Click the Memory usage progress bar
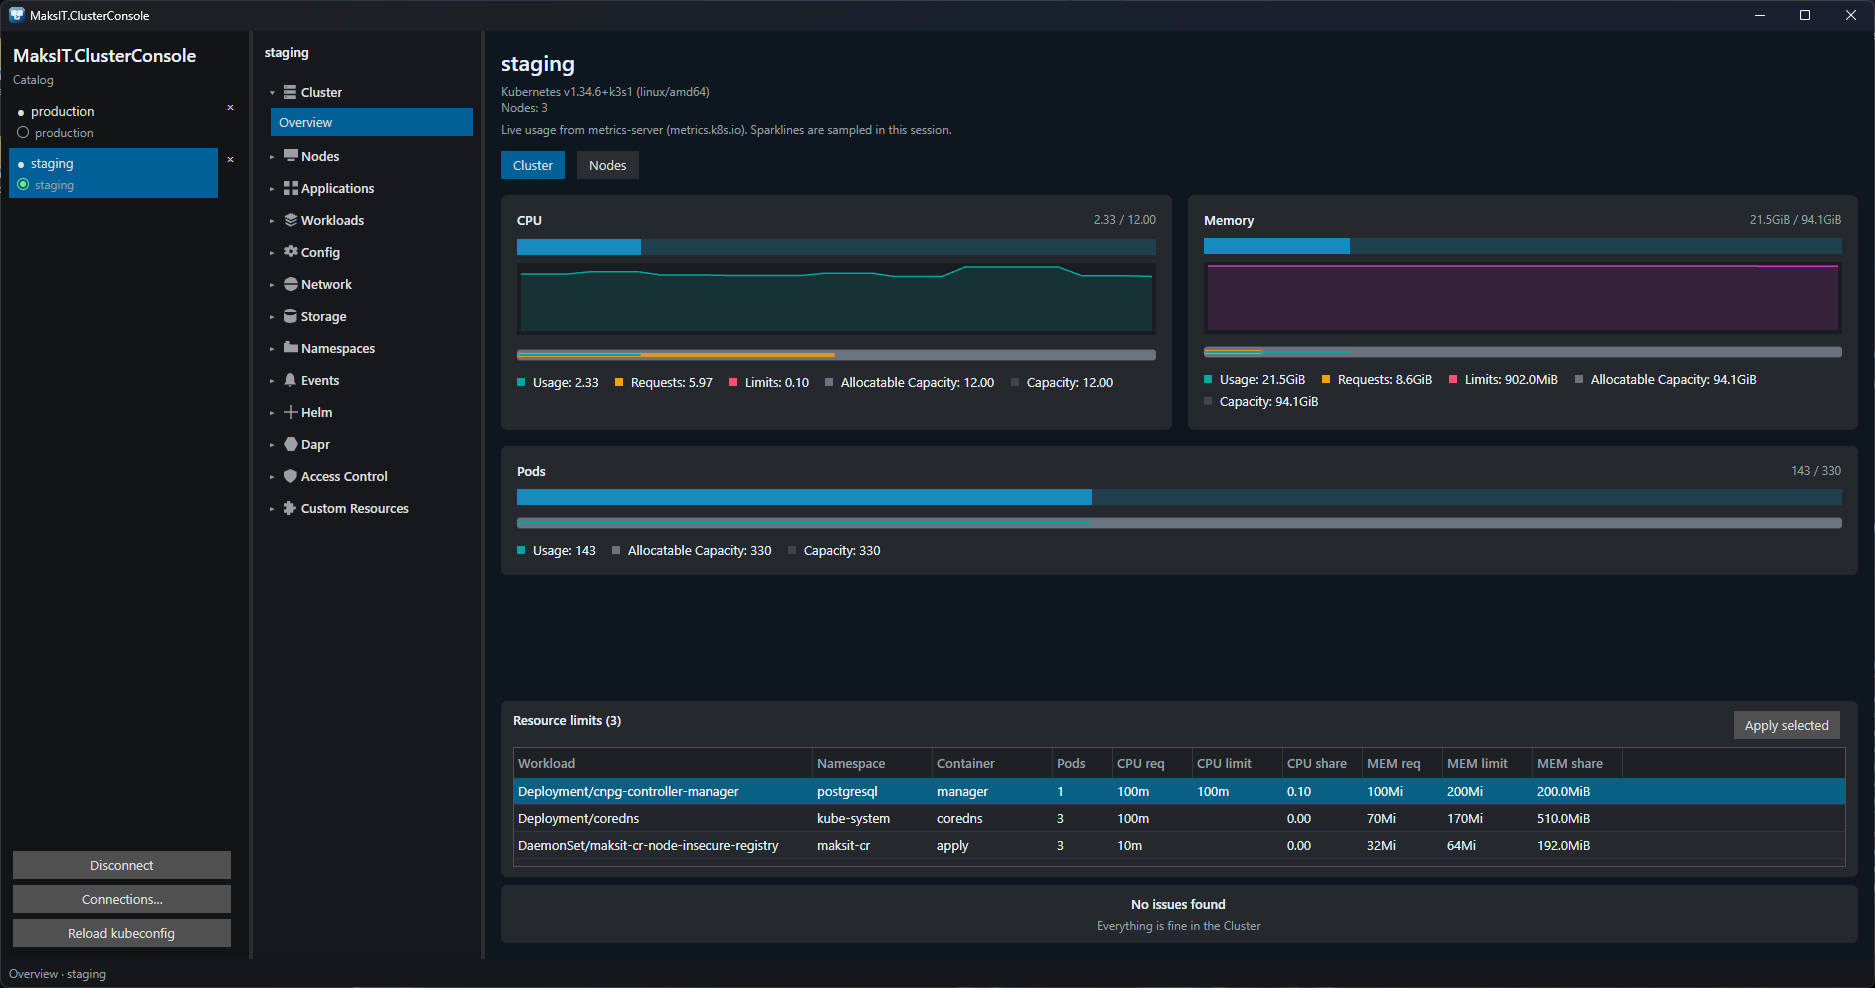The image size is (1875, 988). pos(1522,246)
